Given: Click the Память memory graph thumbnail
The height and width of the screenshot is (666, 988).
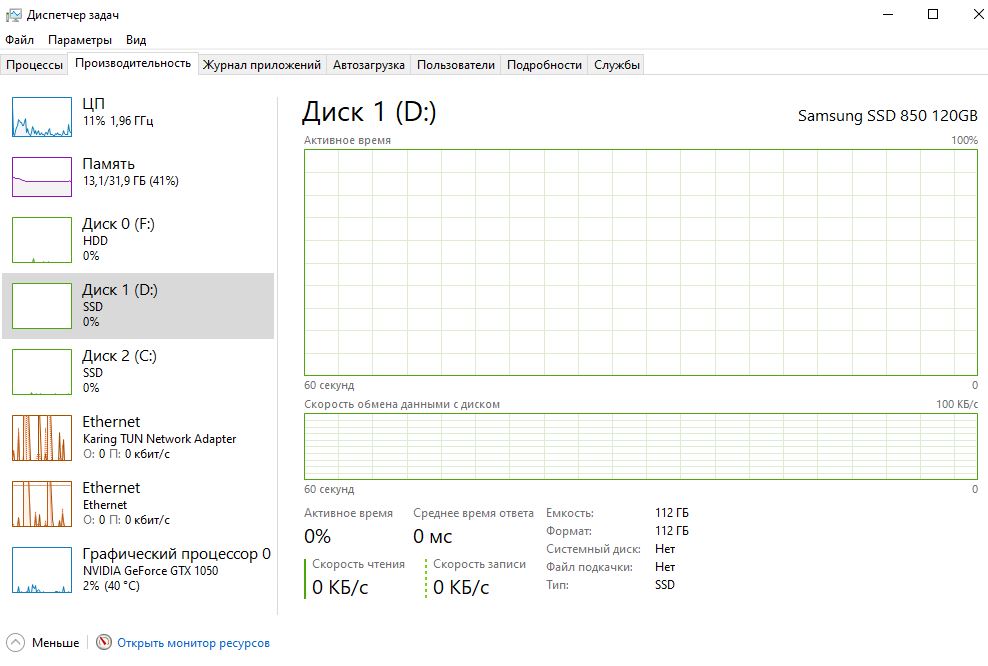Looking at the screenshot, I should [42, 176].
